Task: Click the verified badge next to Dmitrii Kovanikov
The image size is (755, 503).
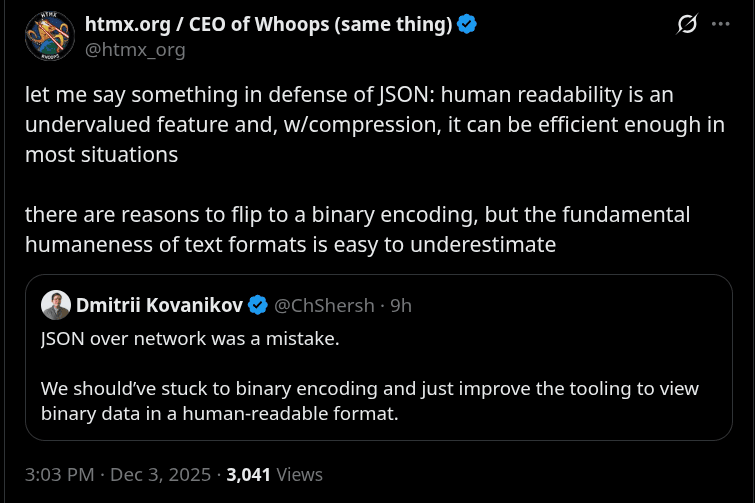Action: pyautogui.click(x=257, y=304)
